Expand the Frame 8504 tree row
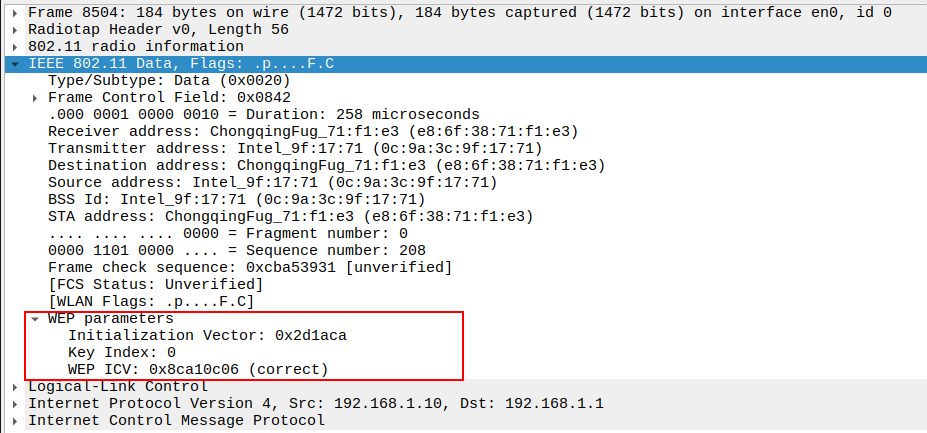 pos(15,13)
